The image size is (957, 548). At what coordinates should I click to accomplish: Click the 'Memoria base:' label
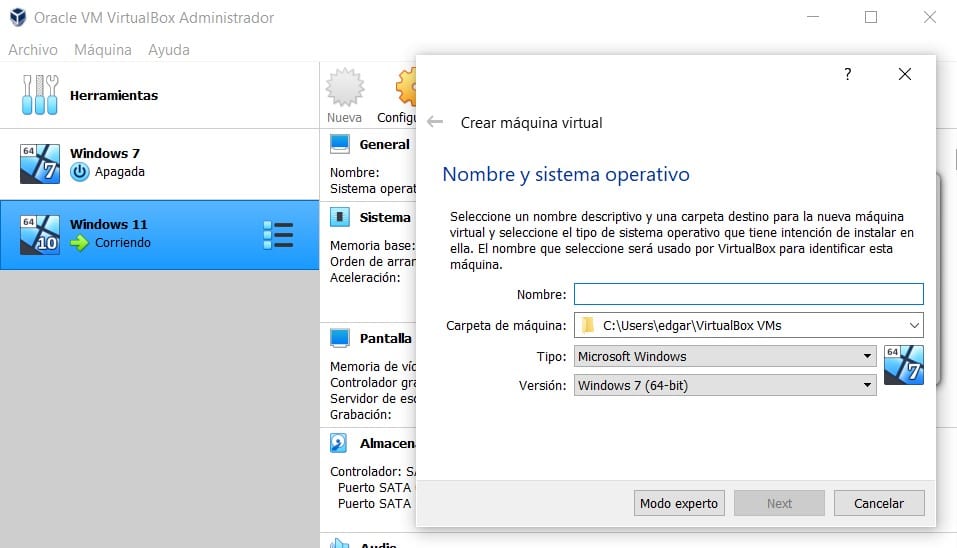tap(372, 245)
